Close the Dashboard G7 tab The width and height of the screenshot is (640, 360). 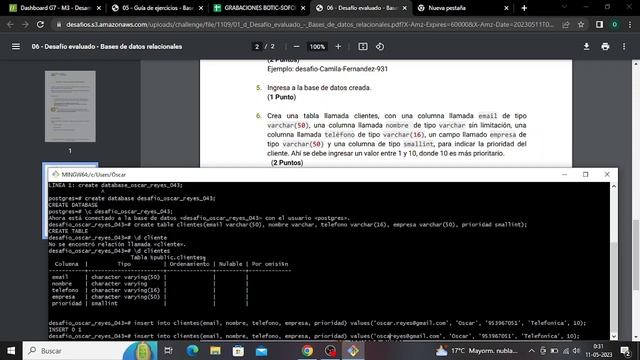pyautogui.click(x=99, y=8)
